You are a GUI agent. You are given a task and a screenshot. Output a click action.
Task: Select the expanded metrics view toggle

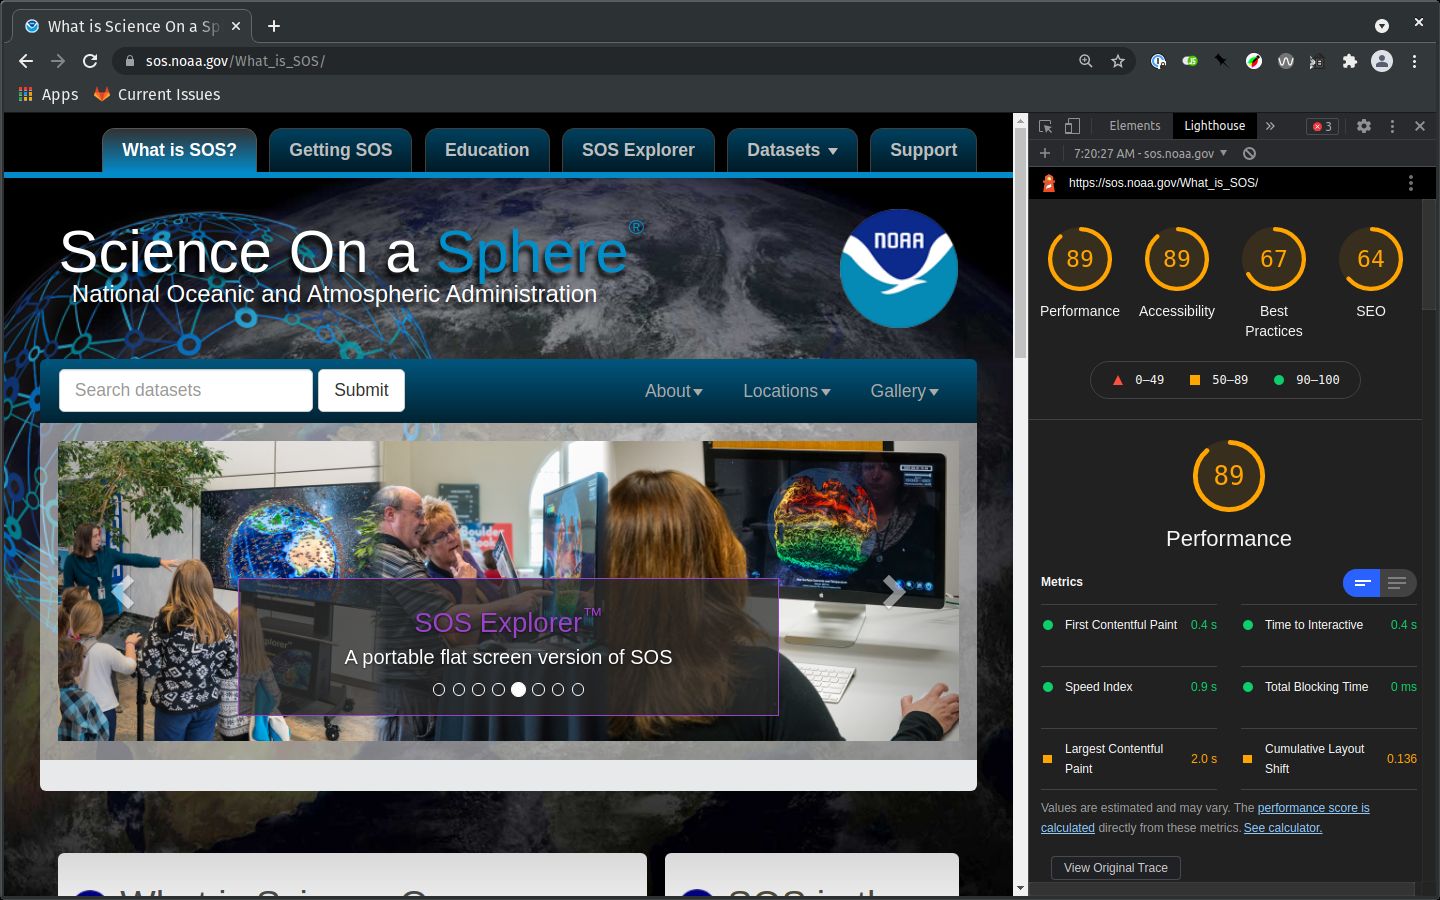1398,583
